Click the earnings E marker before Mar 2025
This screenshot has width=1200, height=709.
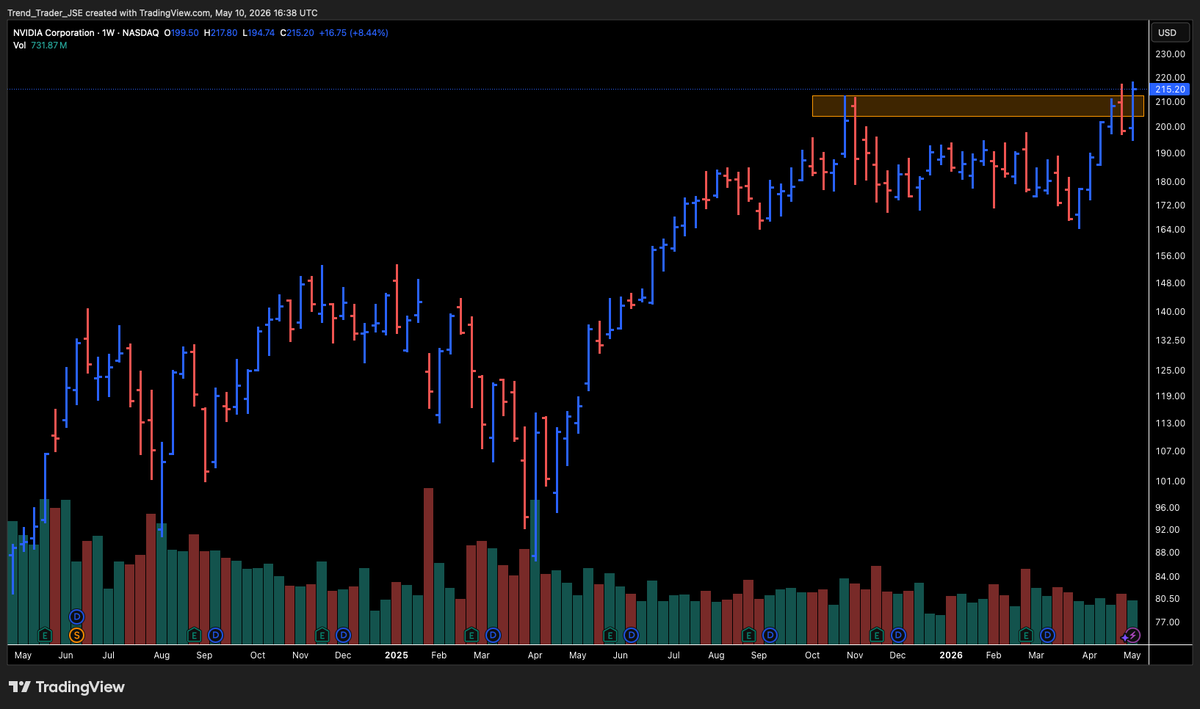point(472,634)
